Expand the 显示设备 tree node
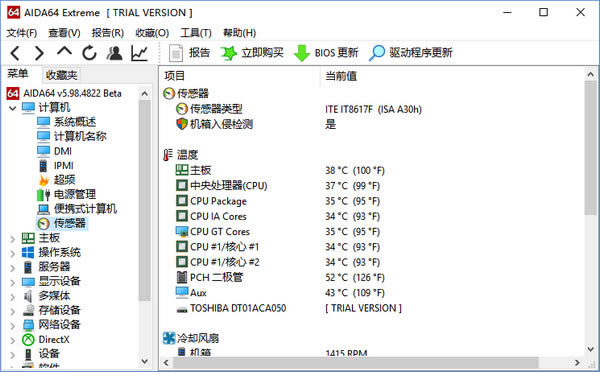Viewport: 600px width, 372px height. coord(12,282)
